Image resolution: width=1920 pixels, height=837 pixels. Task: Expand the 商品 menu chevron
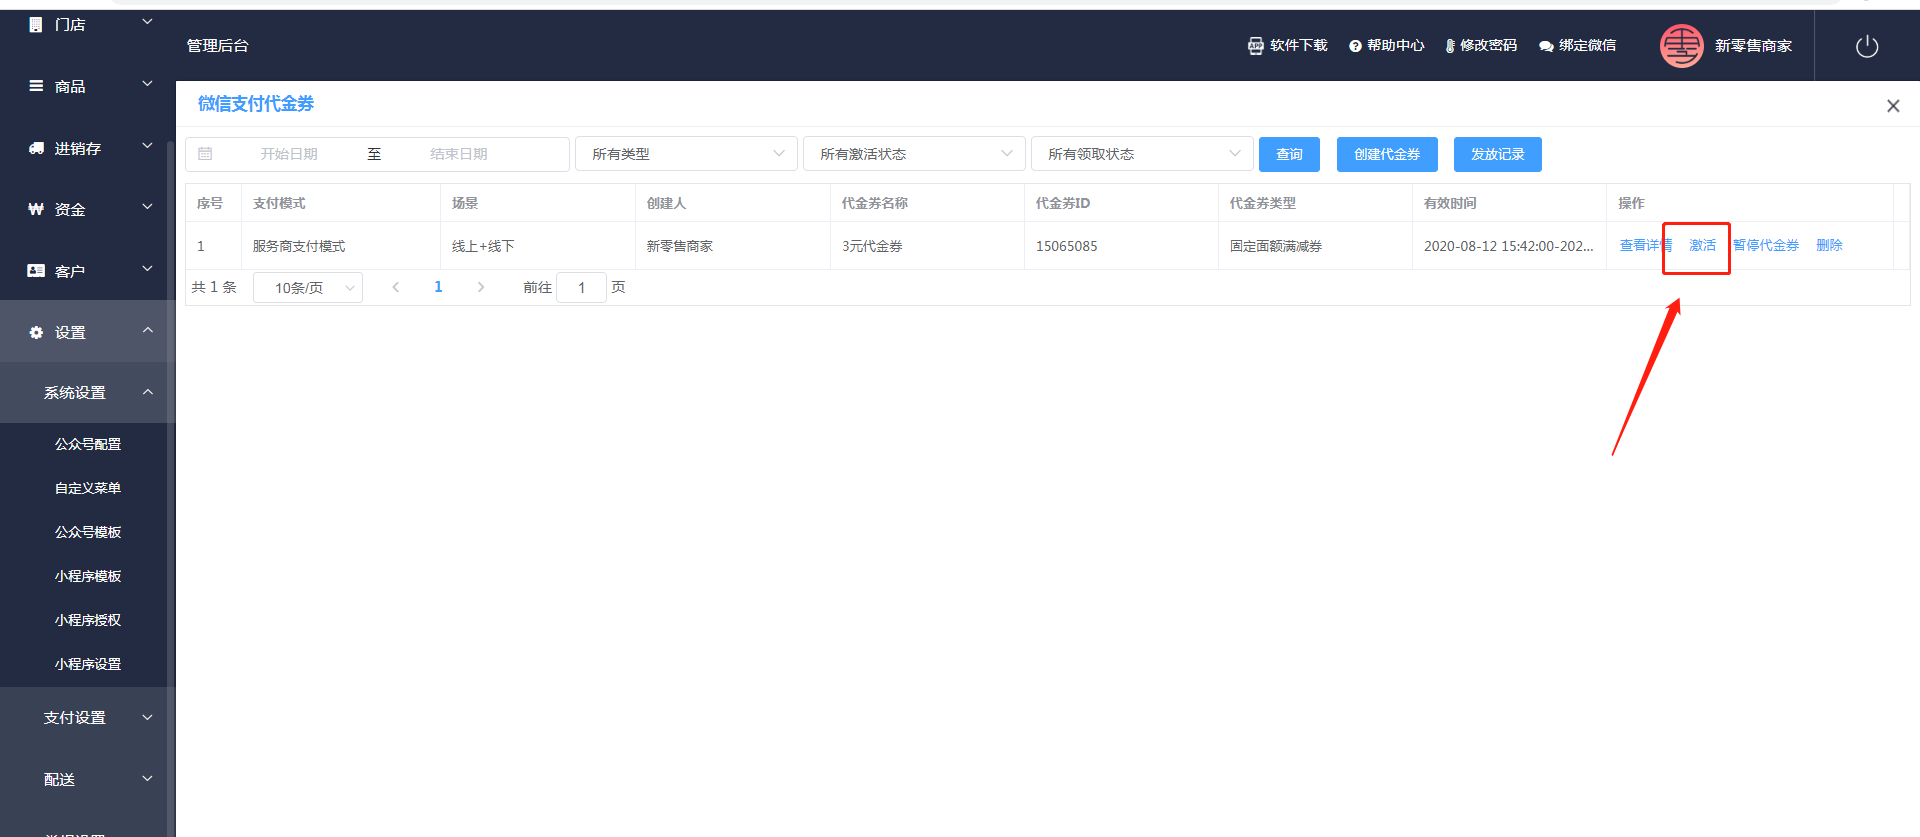[x=147, y=84]
